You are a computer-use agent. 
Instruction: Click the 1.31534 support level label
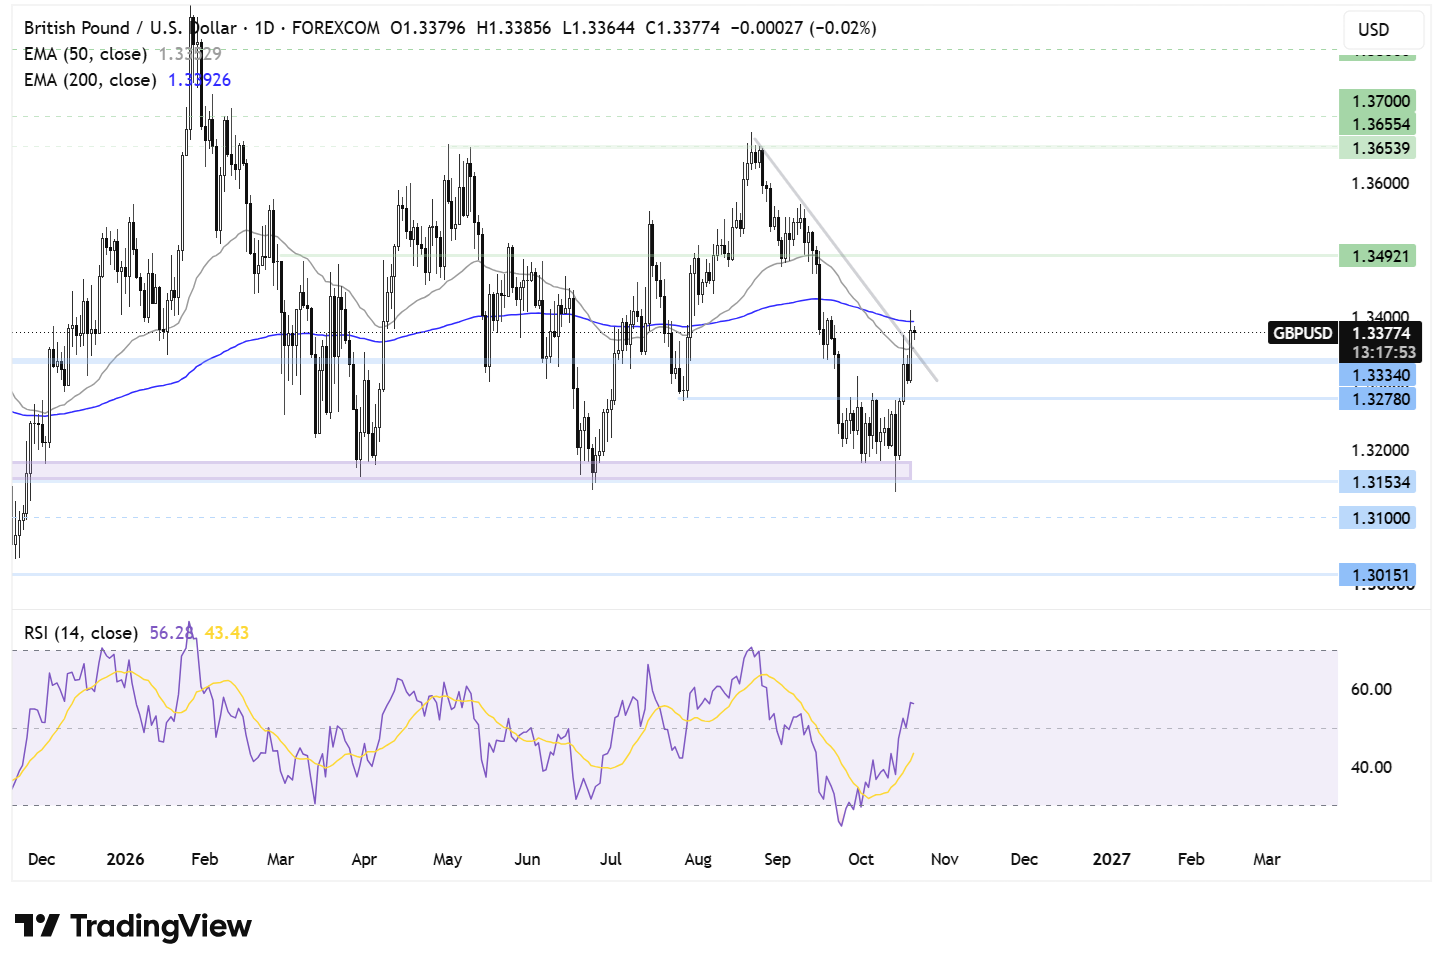pos(1380,482)
